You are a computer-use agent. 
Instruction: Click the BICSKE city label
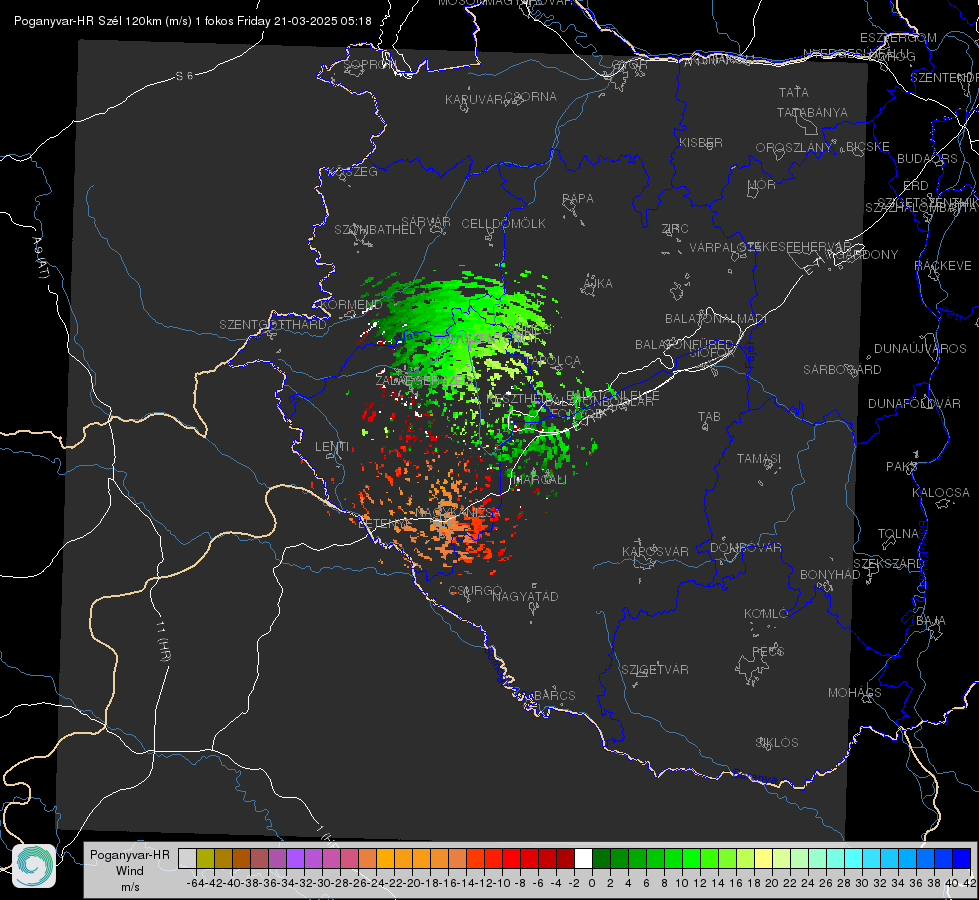[868, 146]
